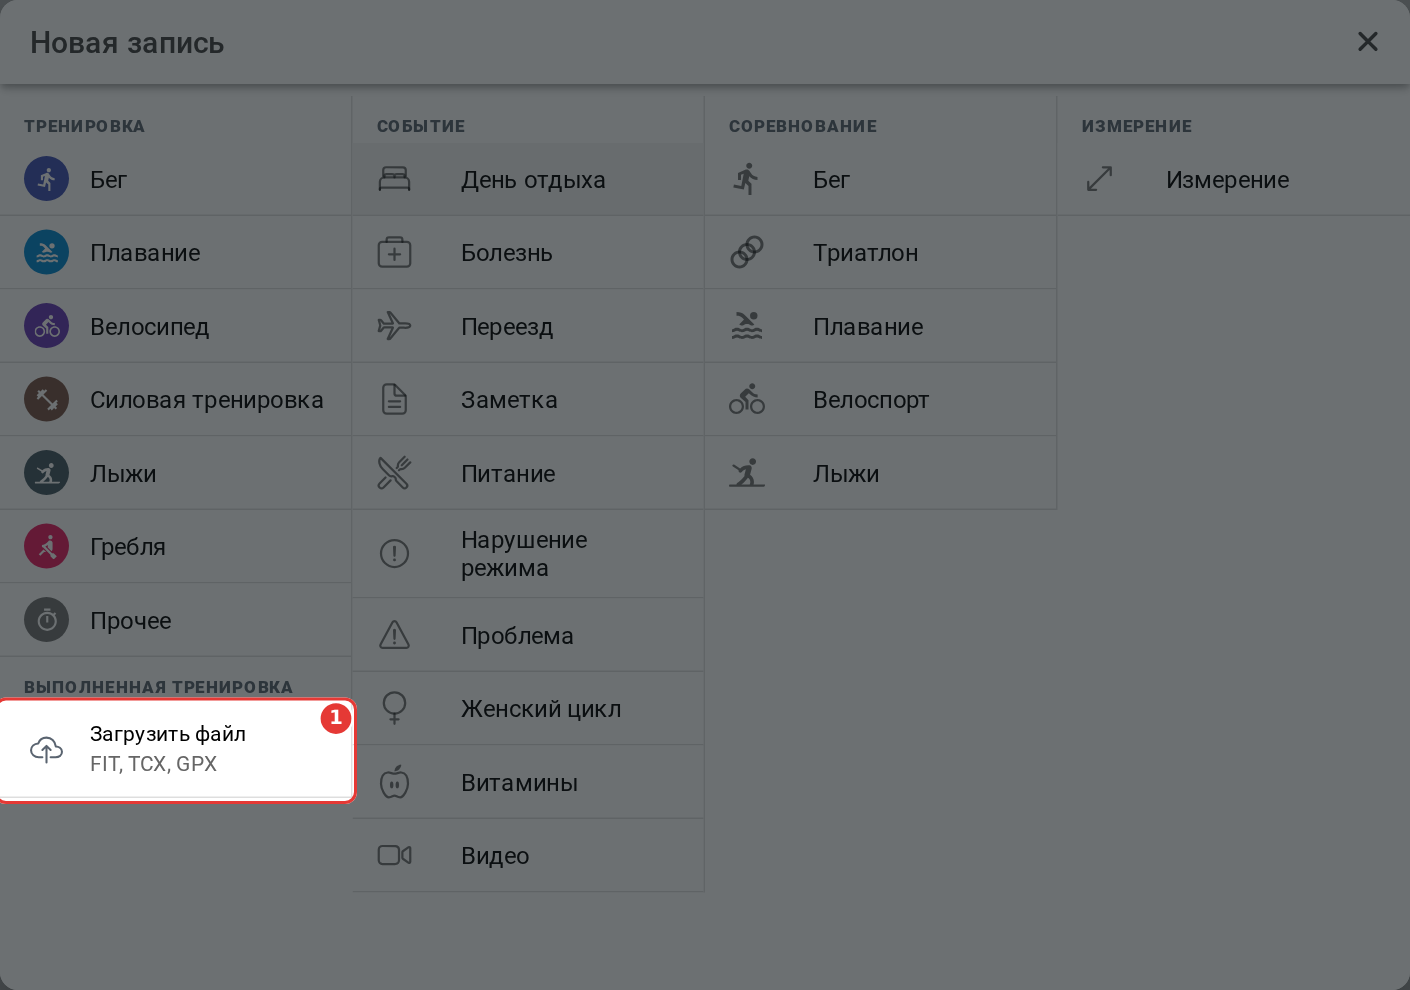Click the diagonal arrows icon for Измерение
1410x990 pixels.
(x=1099, y=179)
